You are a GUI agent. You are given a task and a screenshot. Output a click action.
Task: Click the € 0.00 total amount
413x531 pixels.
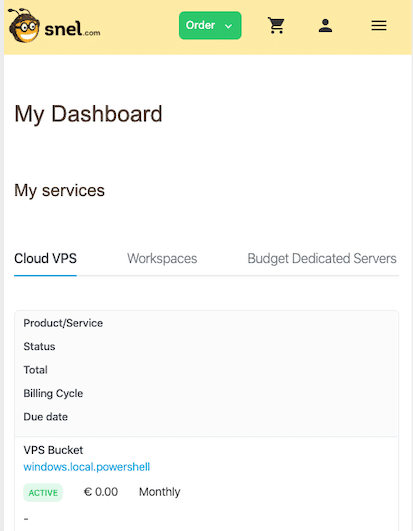point(101,492)
